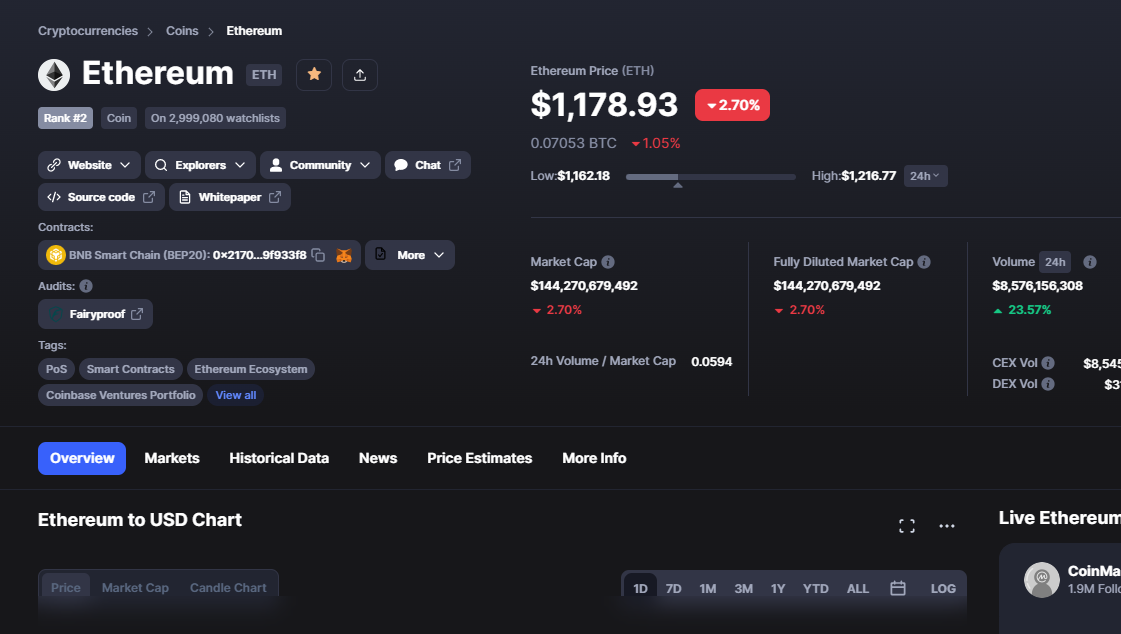The height and width of the screenshot is (634, 1121).
Task: Switch to the Markets tab
Action: pos(172,458)
